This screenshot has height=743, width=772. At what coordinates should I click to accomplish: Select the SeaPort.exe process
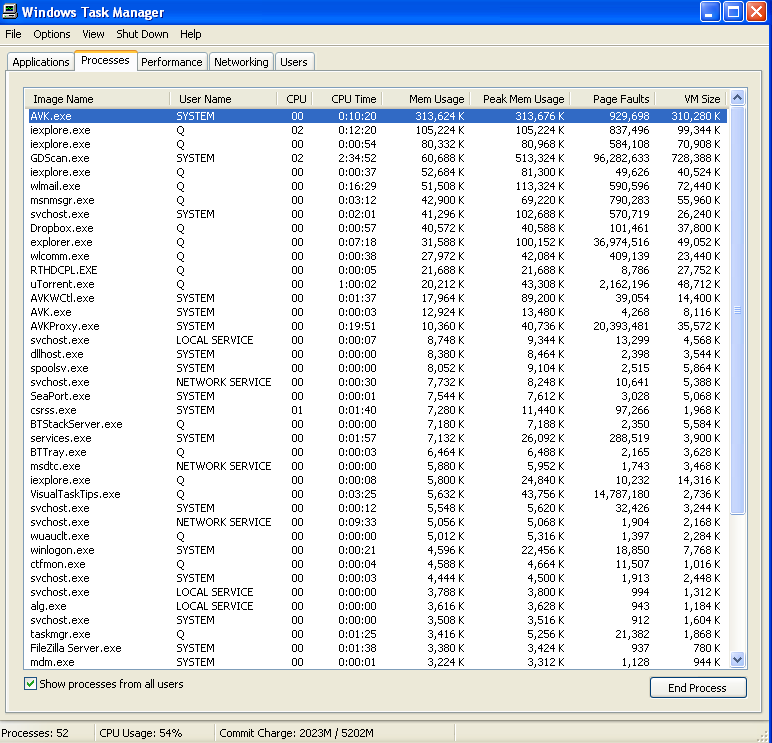click(377, 396)
